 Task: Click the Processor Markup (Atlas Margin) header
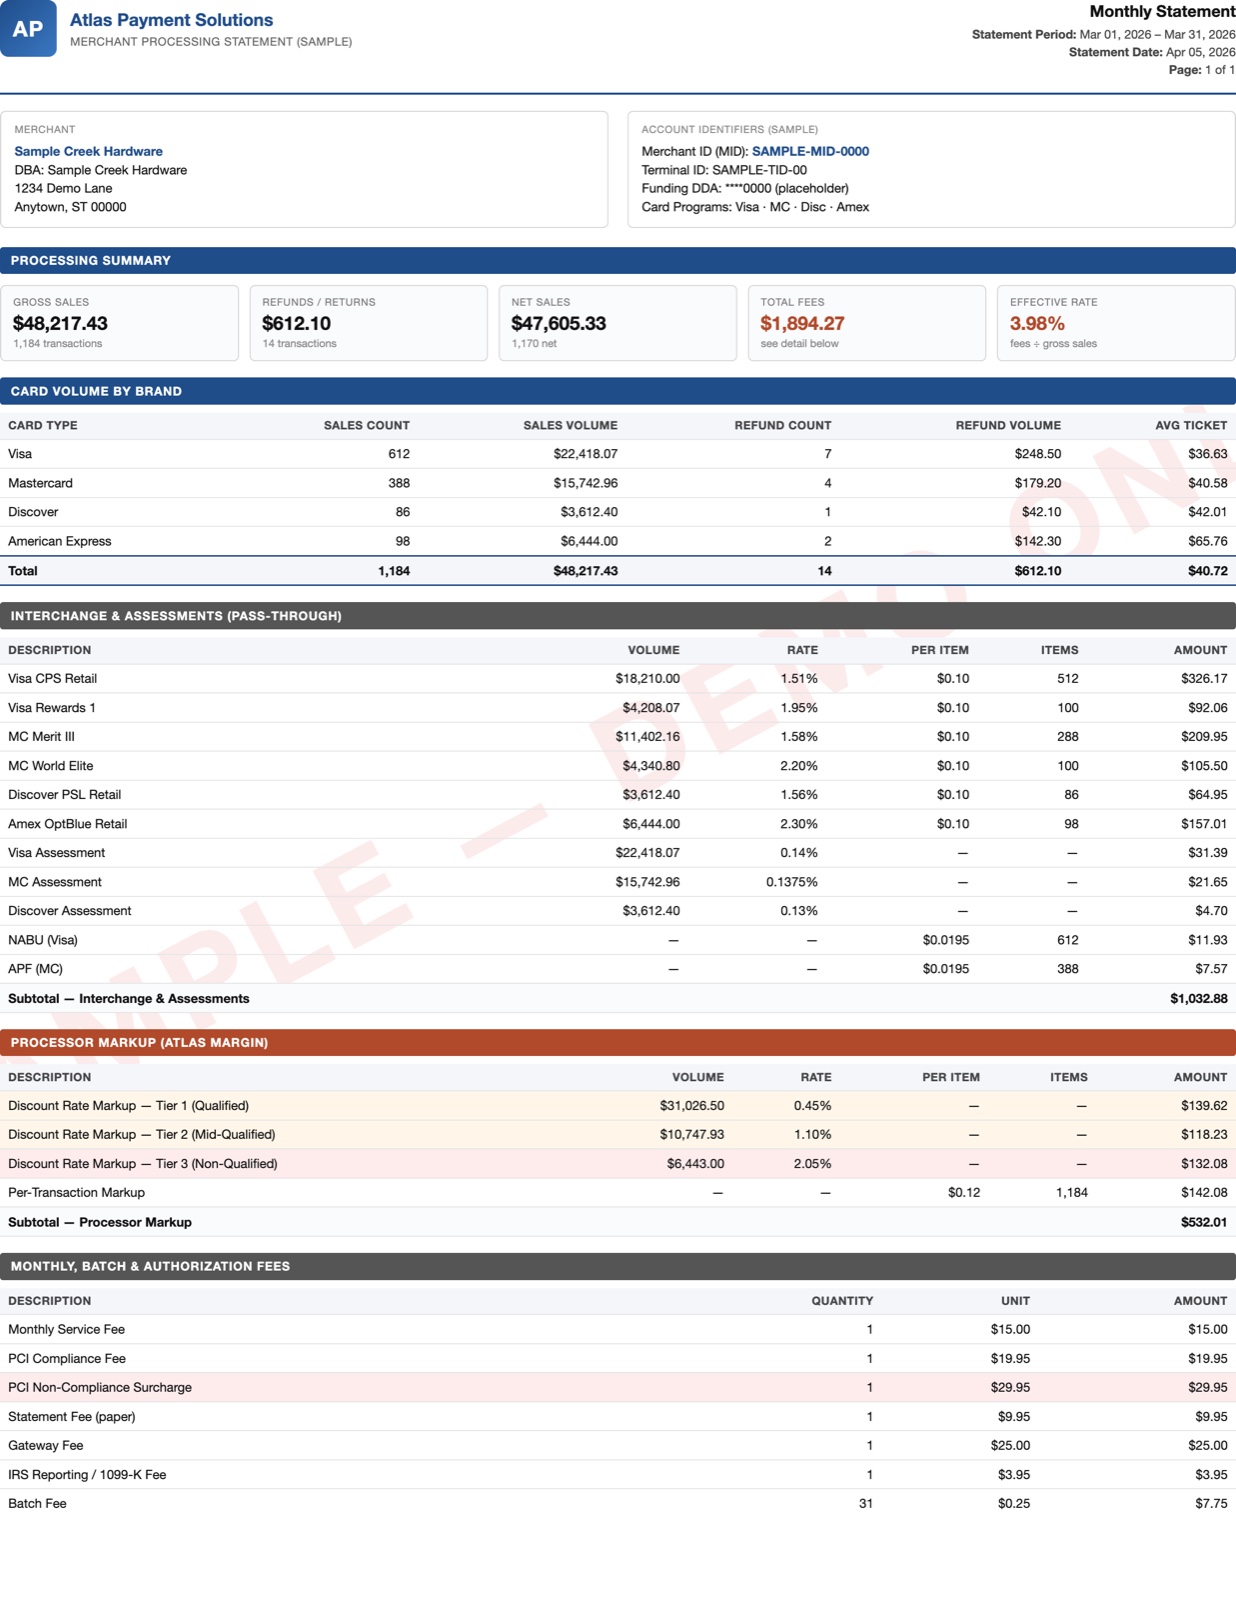(x=618, y=1042)
